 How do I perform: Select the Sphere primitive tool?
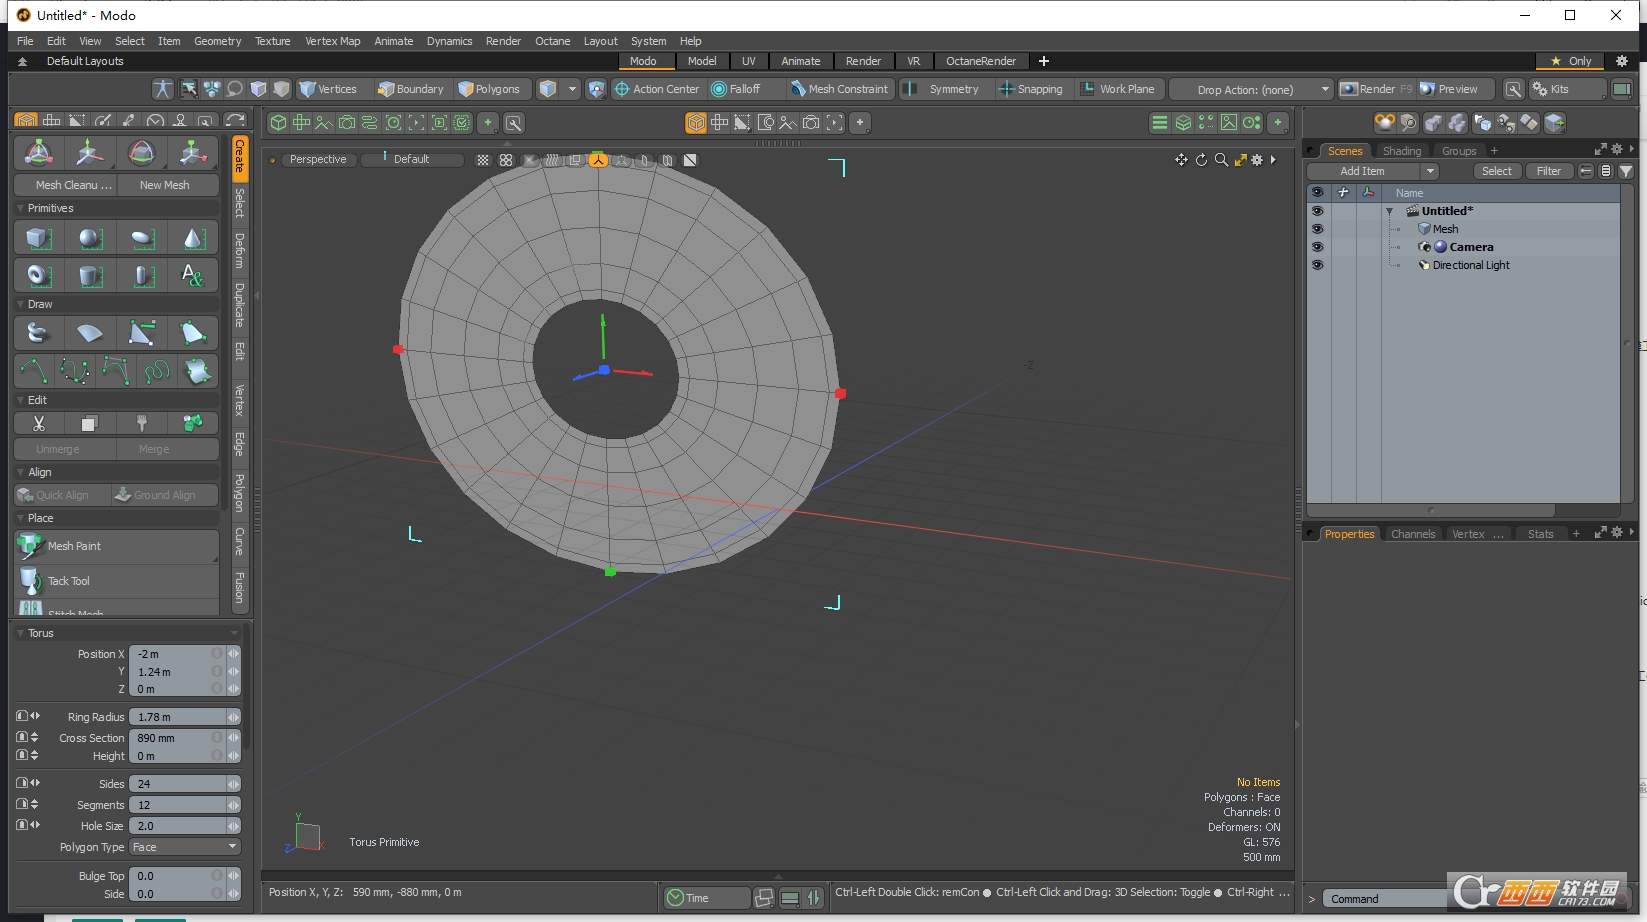[x=90, y=238]
